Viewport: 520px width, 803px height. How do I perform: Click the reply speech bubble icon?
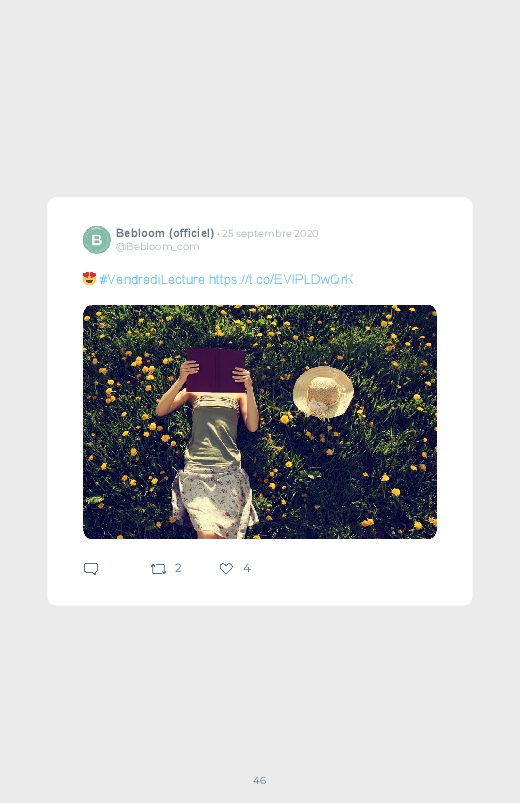pos(91,568)
